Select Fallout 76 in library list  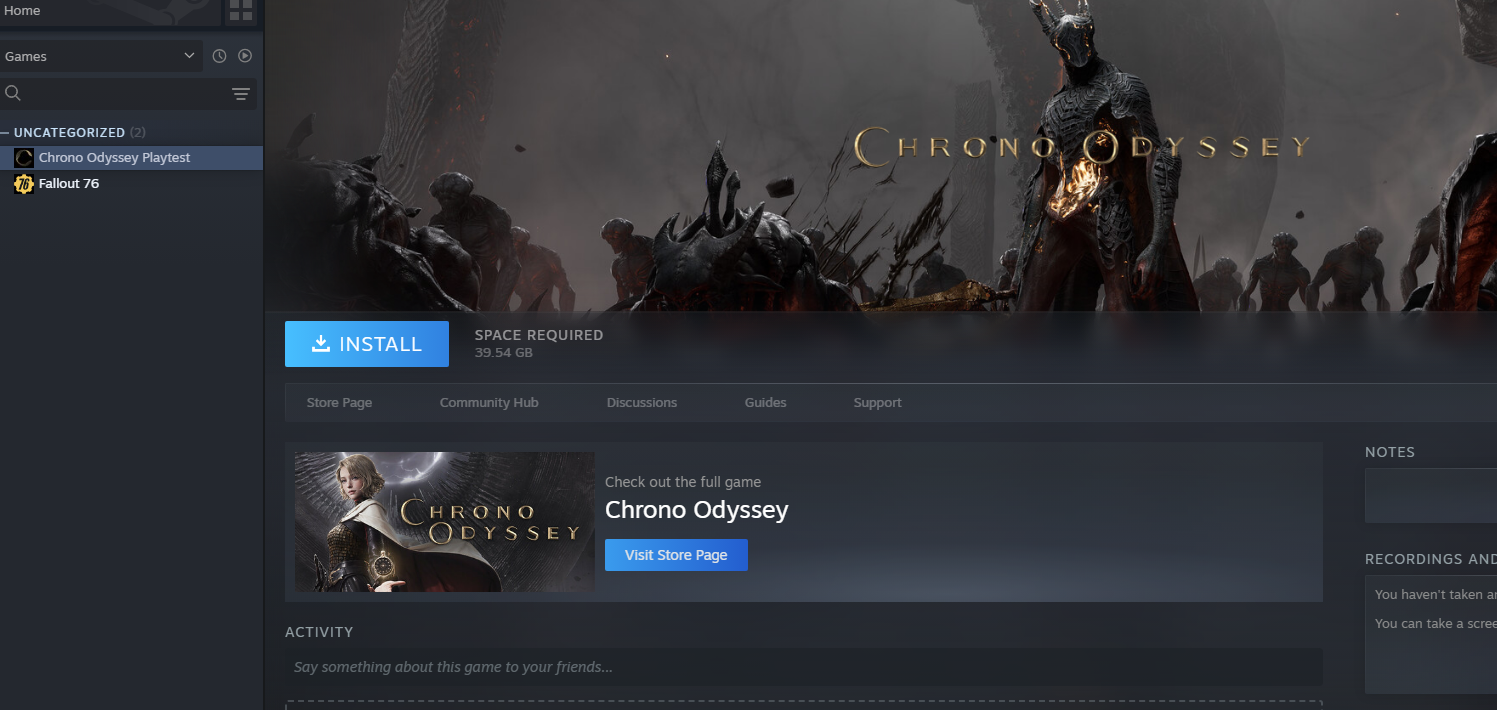coord(131,184)
